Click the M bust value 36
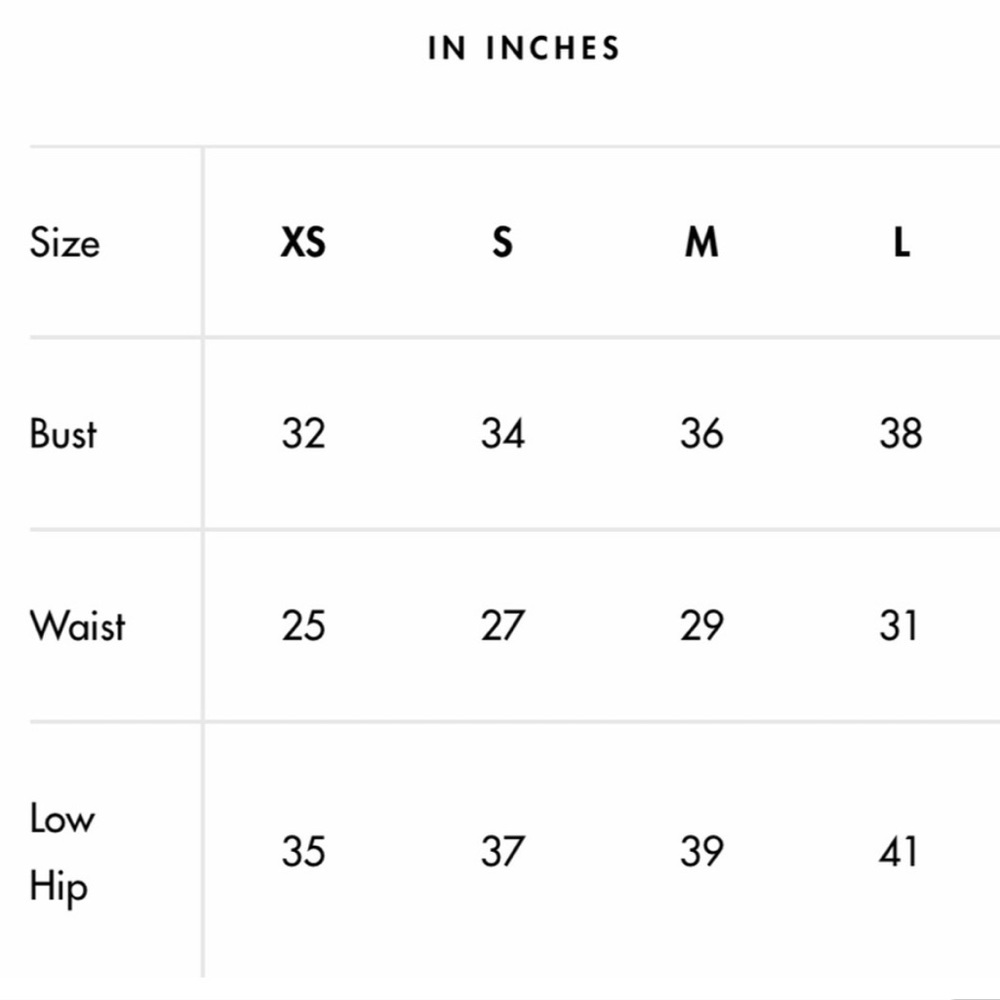The height and width of the screenshot is (1000, 1000). 702,434
